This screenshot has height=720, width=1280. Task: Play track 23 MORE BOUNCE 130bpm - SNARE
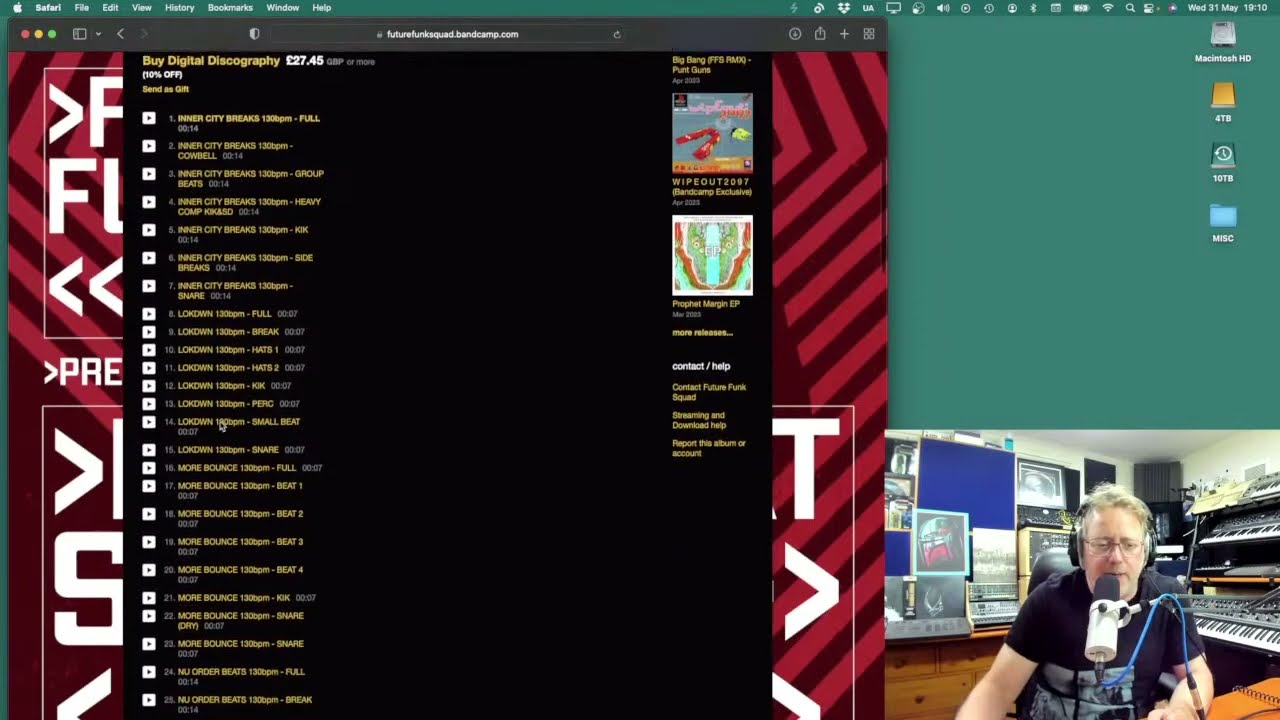click(149, 644)
